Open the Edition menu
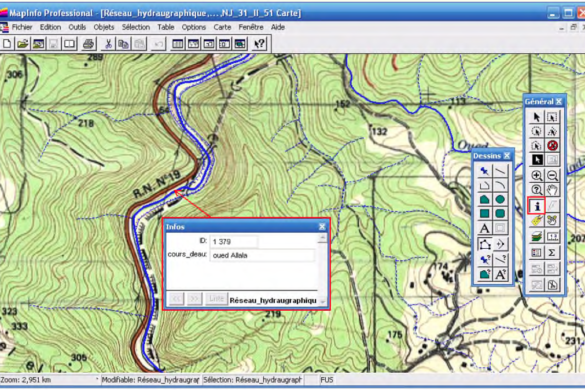This screenshot has height=390, width=585. (50, 27)
